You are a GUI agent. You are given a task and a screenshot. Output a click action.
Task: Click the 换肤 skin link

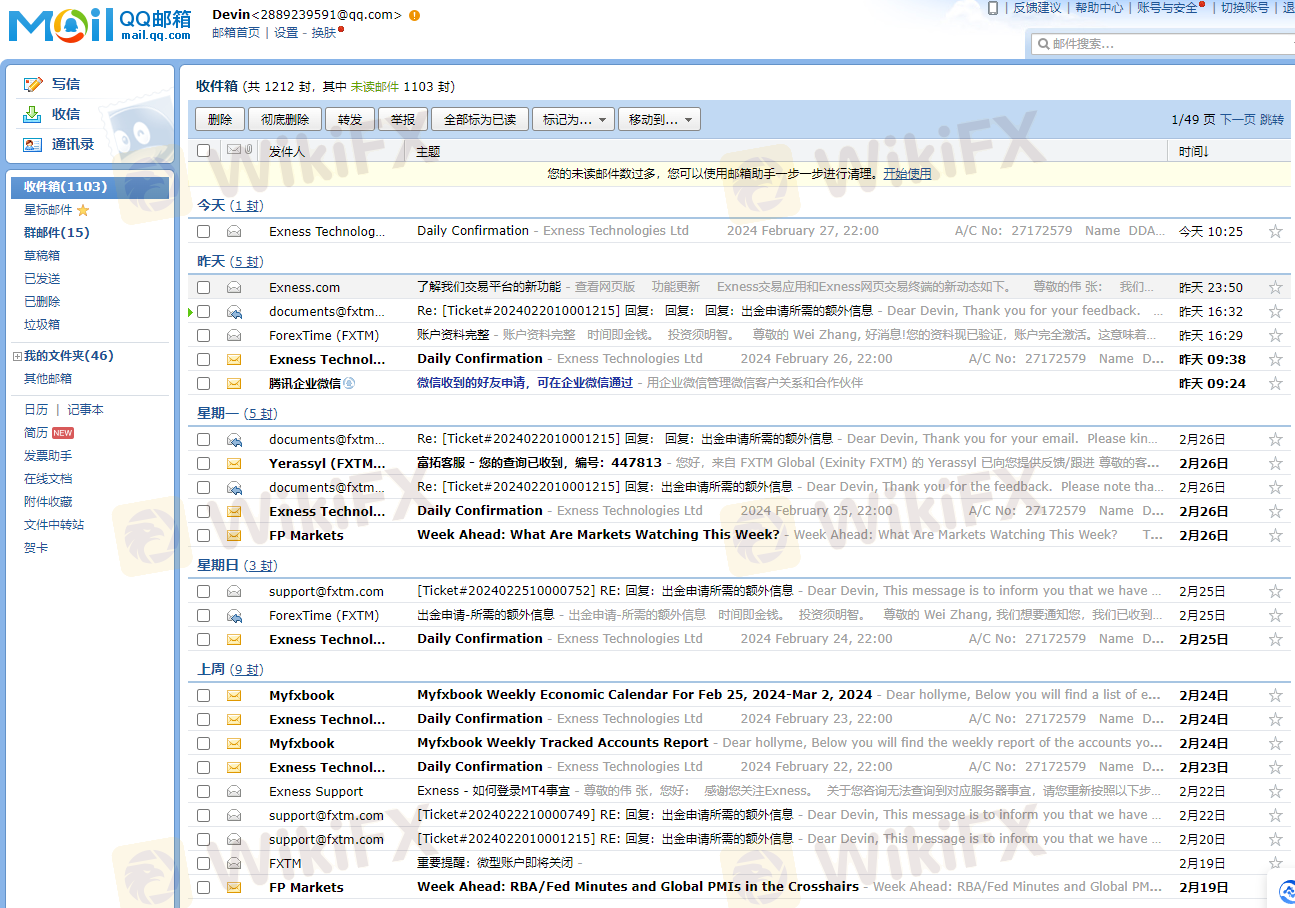pos(324,33)
